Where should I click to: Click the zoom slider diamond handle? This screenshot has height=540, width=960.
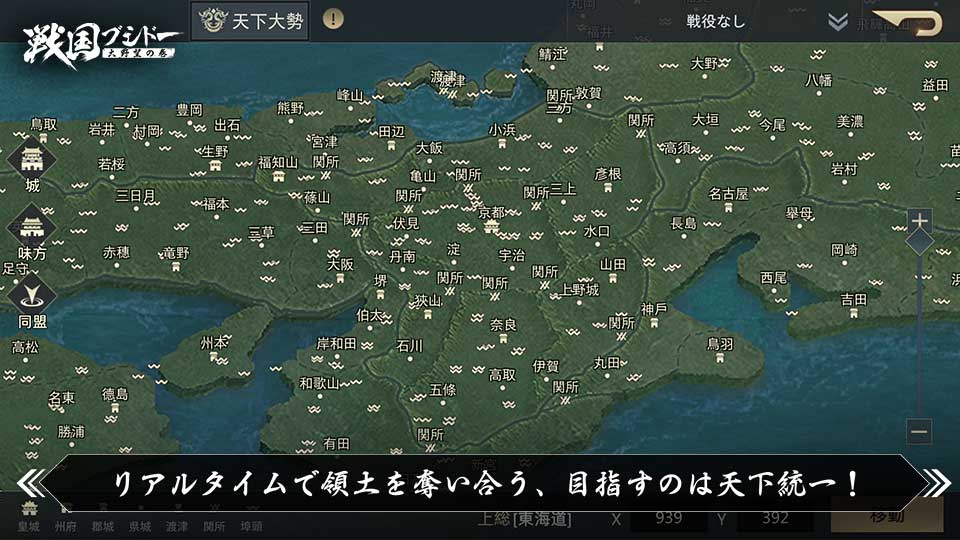pos(919,242)
